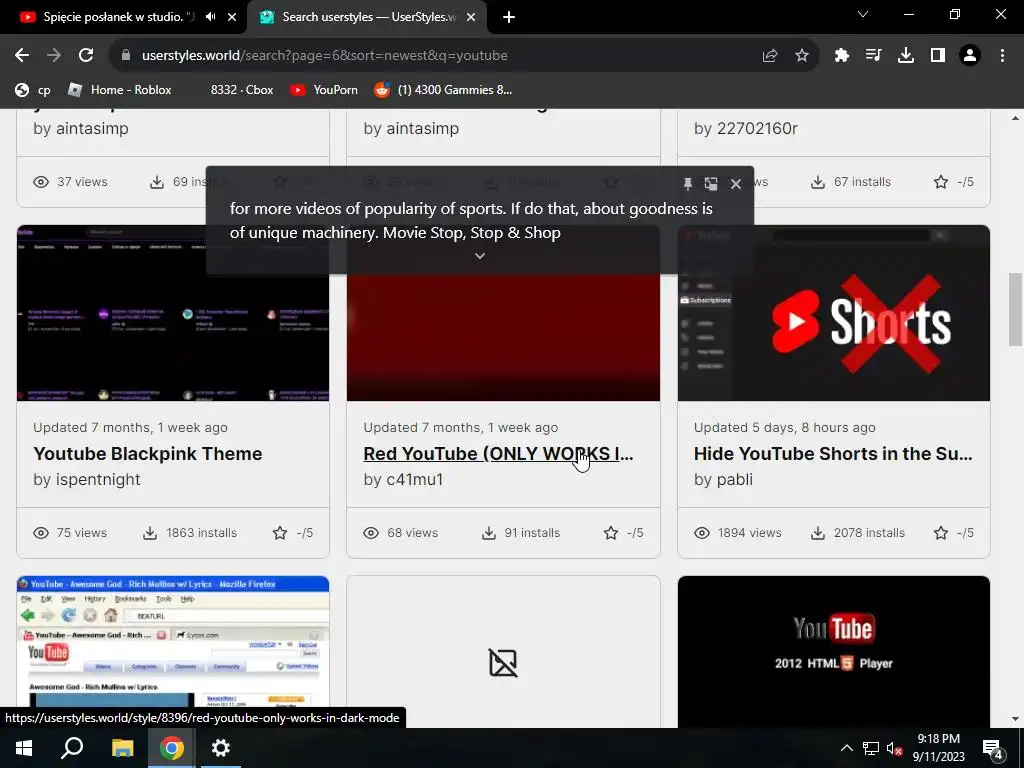
Task: Open the notification center icon
Action: tap(993, 748)
